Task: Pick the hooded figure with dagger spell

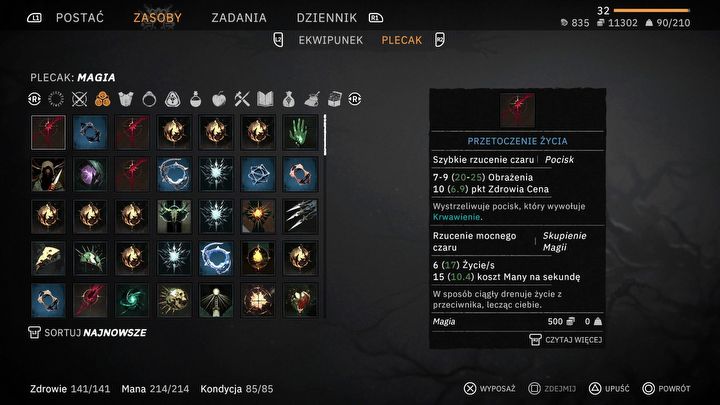Action: tap(48, 174)
